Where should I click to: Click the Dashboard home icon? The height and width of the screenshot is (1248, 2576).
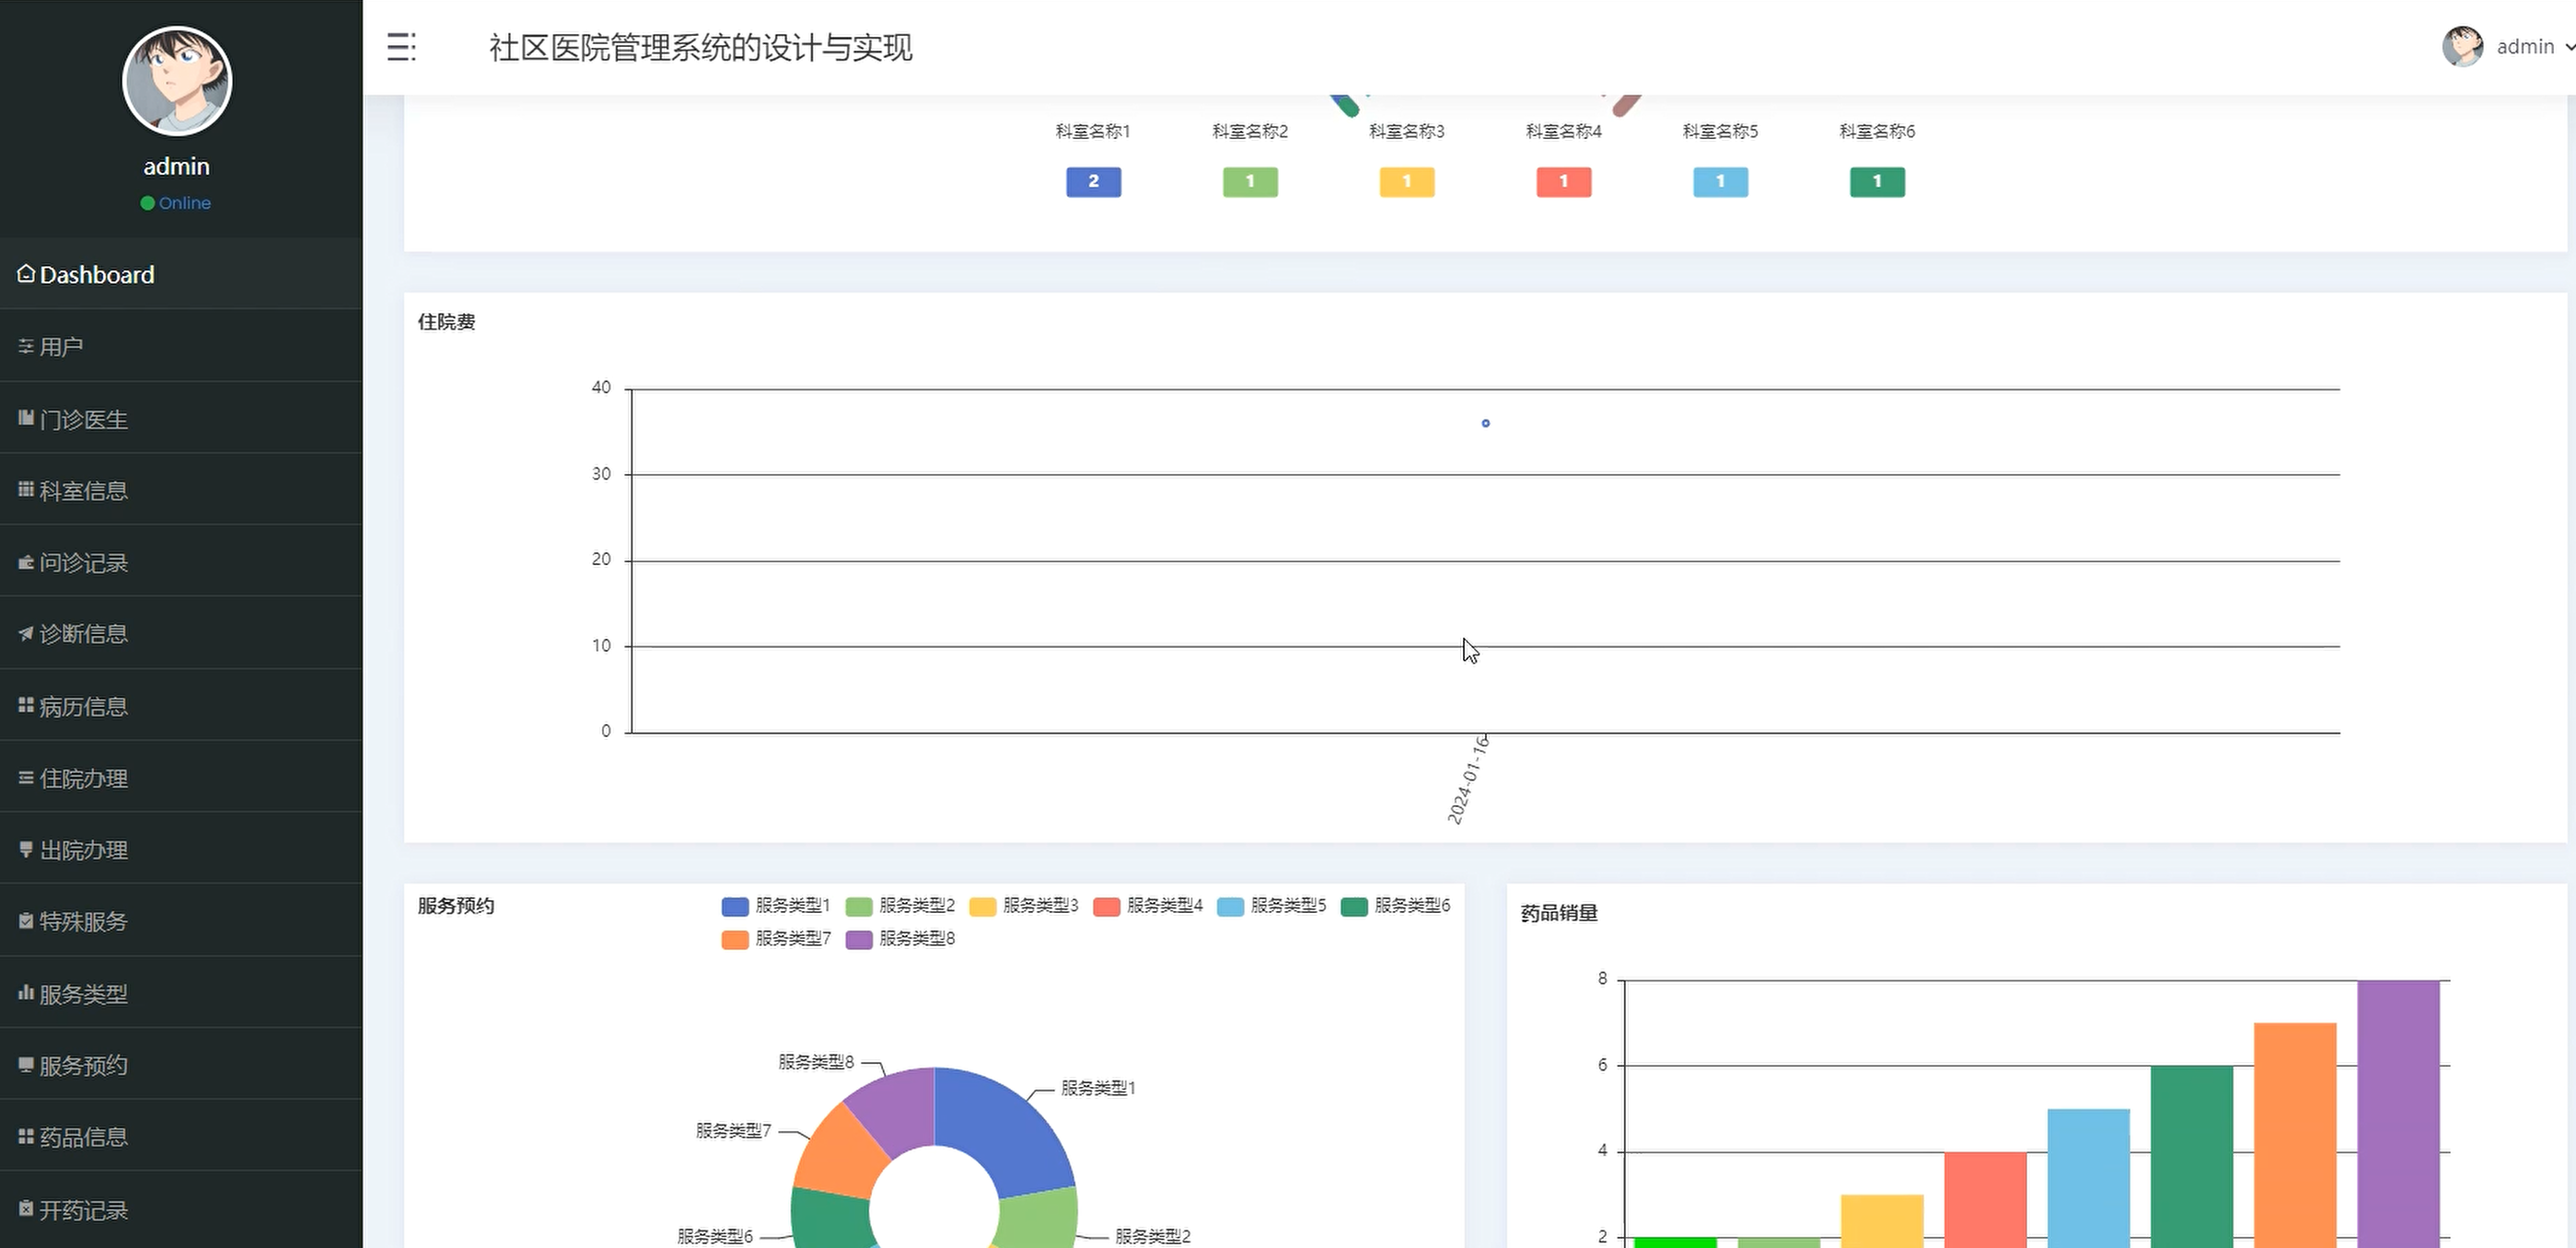click(x=26, y=273)
